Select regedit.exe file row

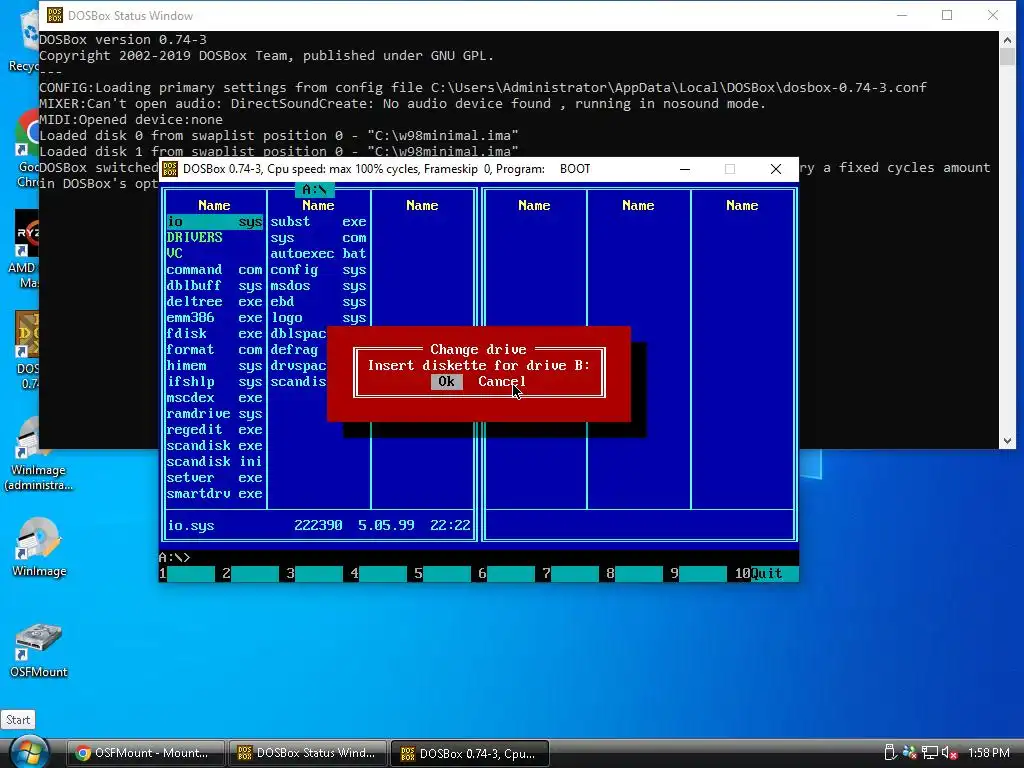(x=214, y=430)
